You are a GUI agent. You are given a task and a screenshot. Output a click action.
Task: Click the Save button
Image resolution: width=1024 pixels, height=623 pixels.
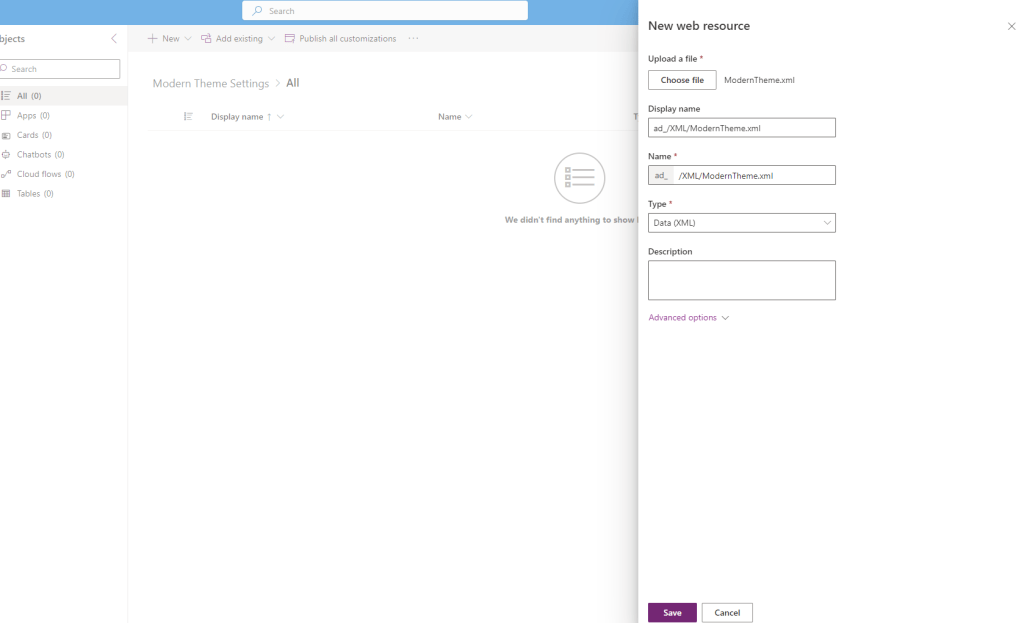pos(672,613)
